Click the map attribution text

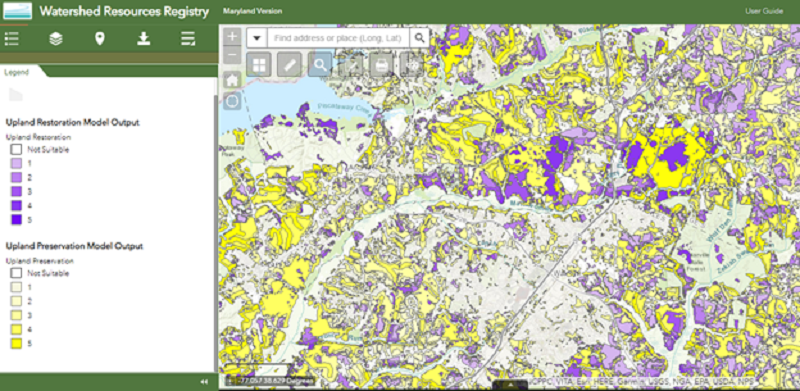[642, 381]
